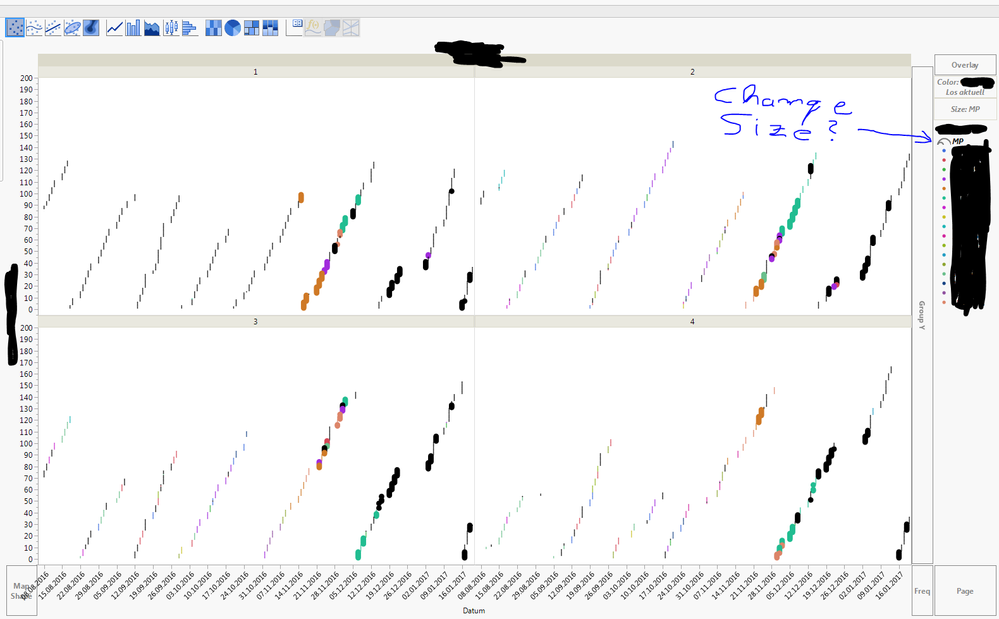
Task: Toggle the Area element
Action: 150,27
